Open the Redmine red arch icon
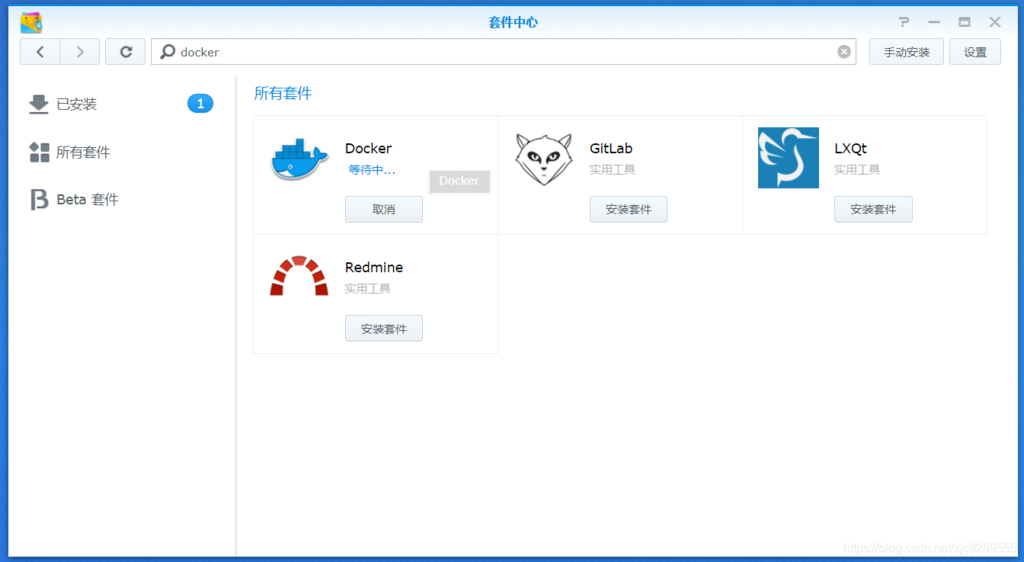 pos(299,275)
